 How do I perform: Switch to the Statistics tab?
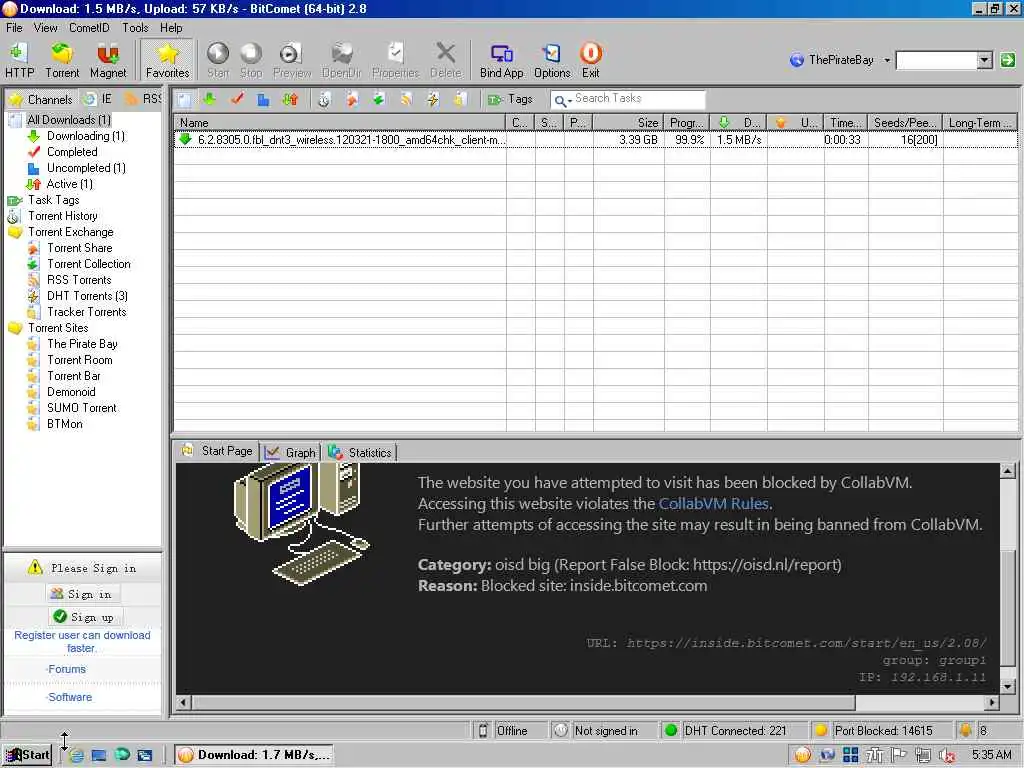[x=360, y=452]
